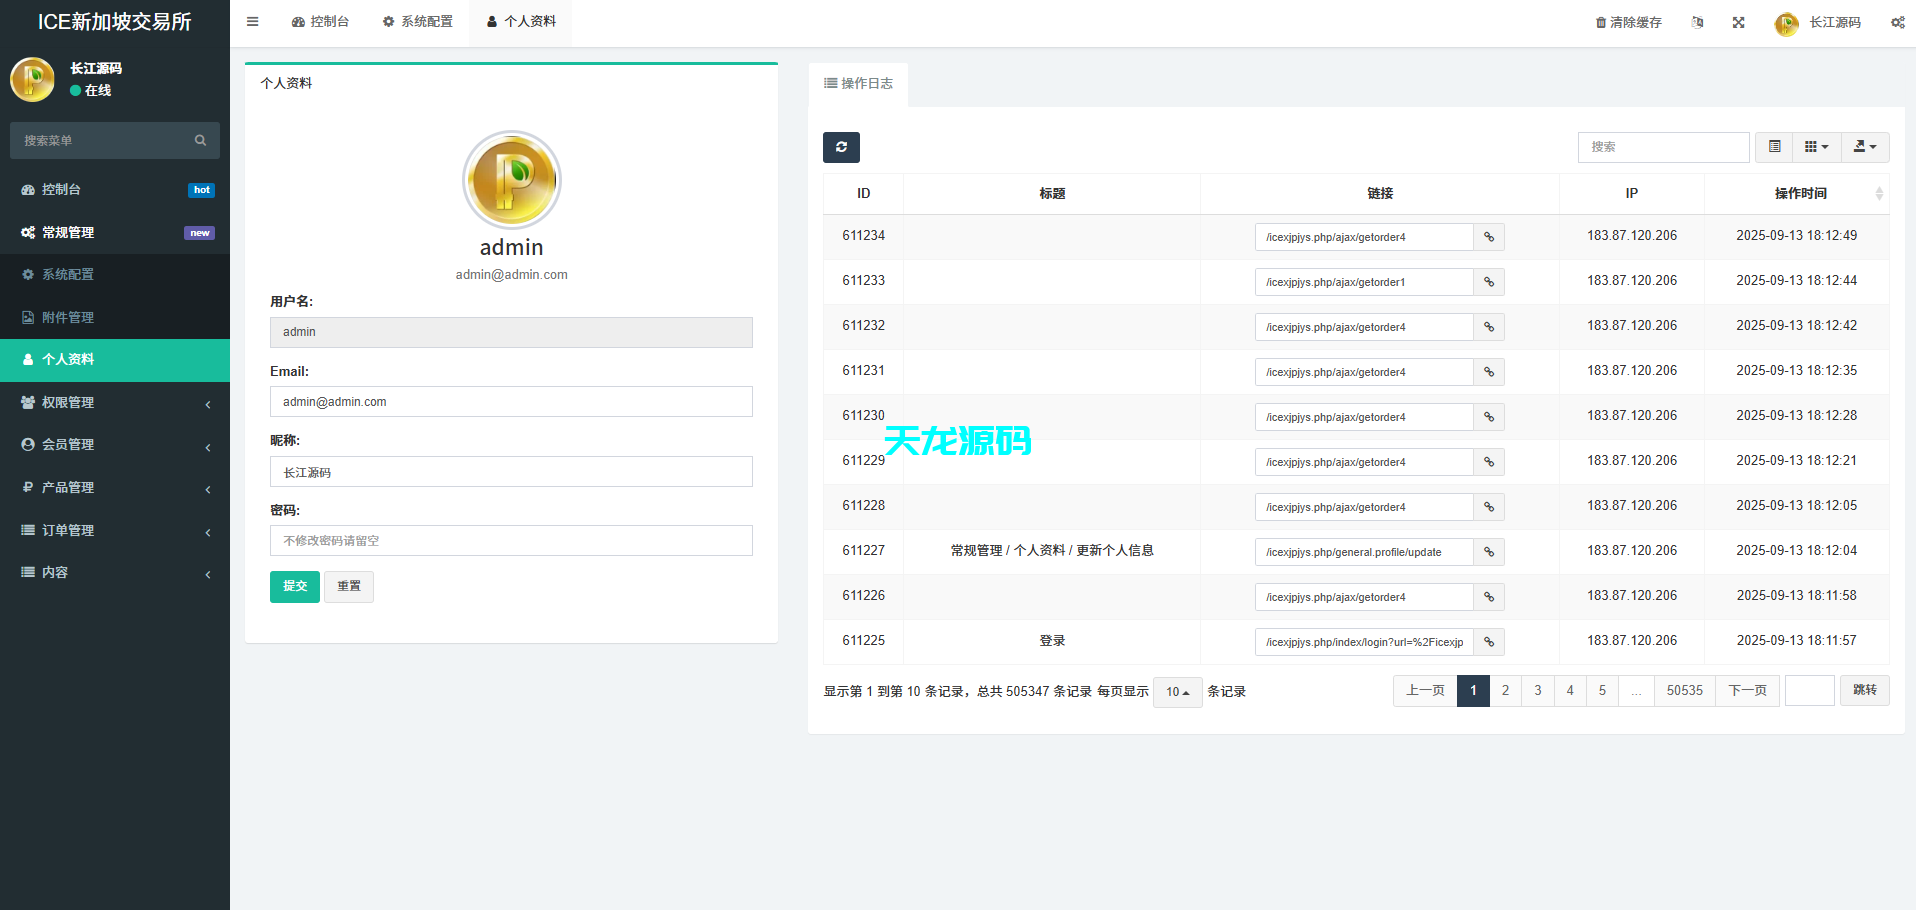Viewport: 1916px width, 910px height.
Task: Open the export dropdown in the log toolbar
Action: click(x=1865, y=146)
